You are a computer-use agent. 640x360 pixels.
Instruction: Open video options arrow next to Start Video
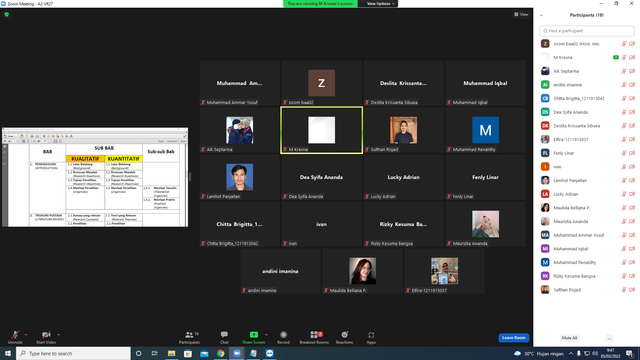[59, 335]
